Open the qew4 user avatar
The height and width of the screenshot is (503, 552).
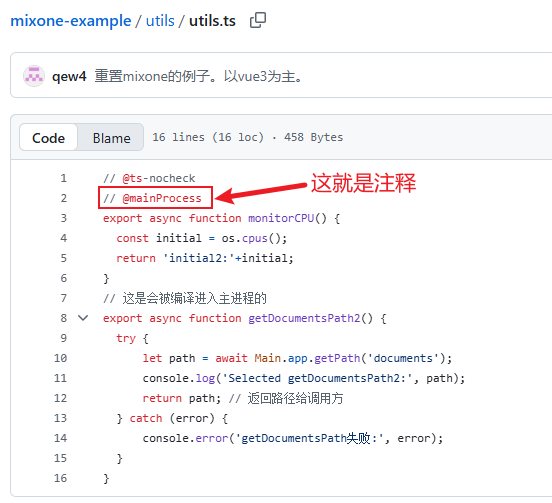click(x=34, y=76)
